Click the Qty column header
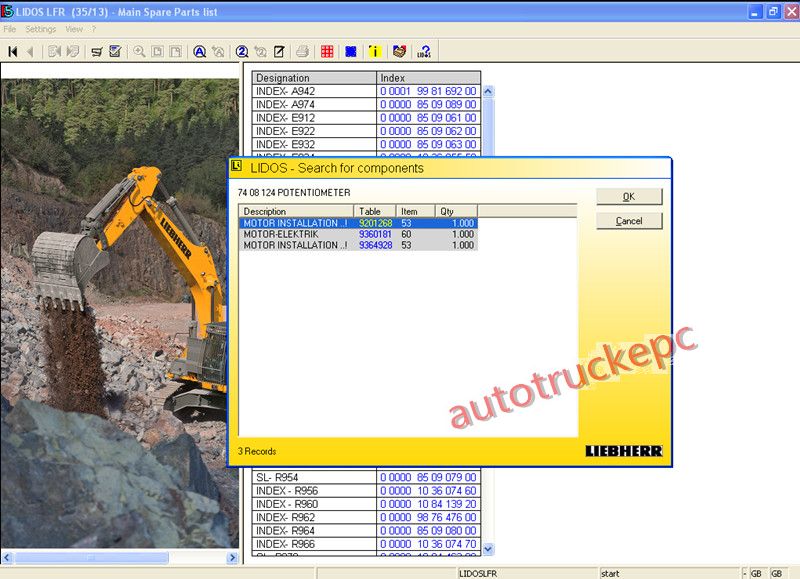800x579 pixels. 456,211
